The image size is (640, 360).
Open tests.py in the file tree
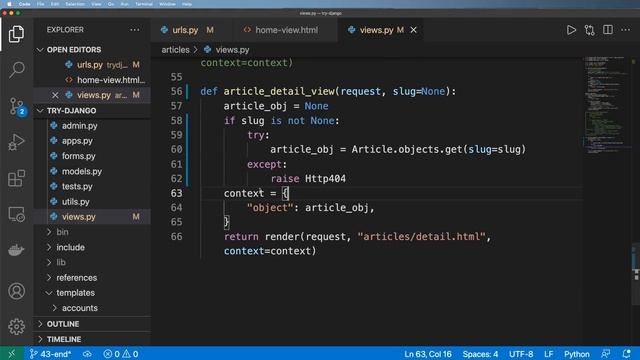77,187
